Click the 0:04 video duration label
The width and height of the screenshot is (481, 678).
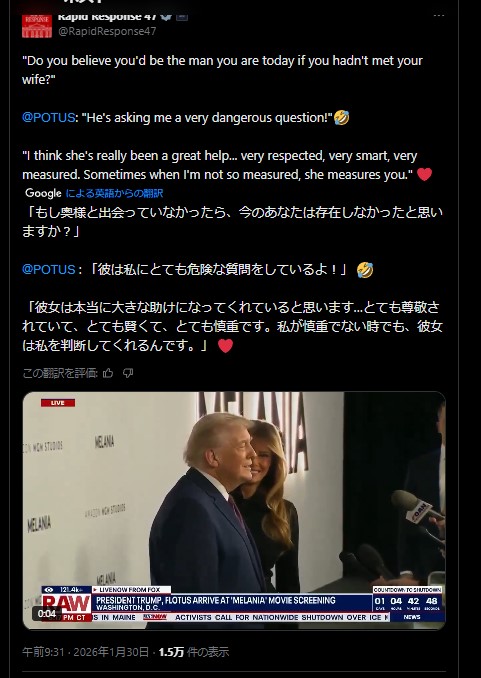tap(46, 613)
